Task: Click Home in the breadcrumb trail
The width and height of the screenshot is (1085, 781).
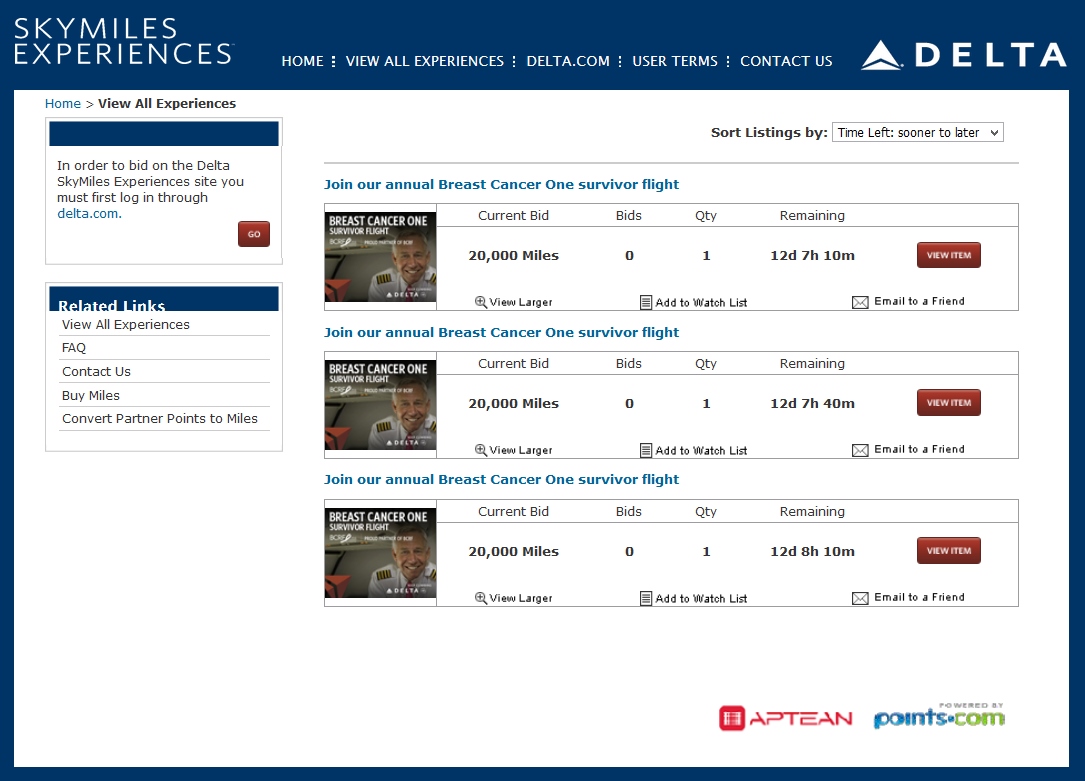Action: pos(62,103)
